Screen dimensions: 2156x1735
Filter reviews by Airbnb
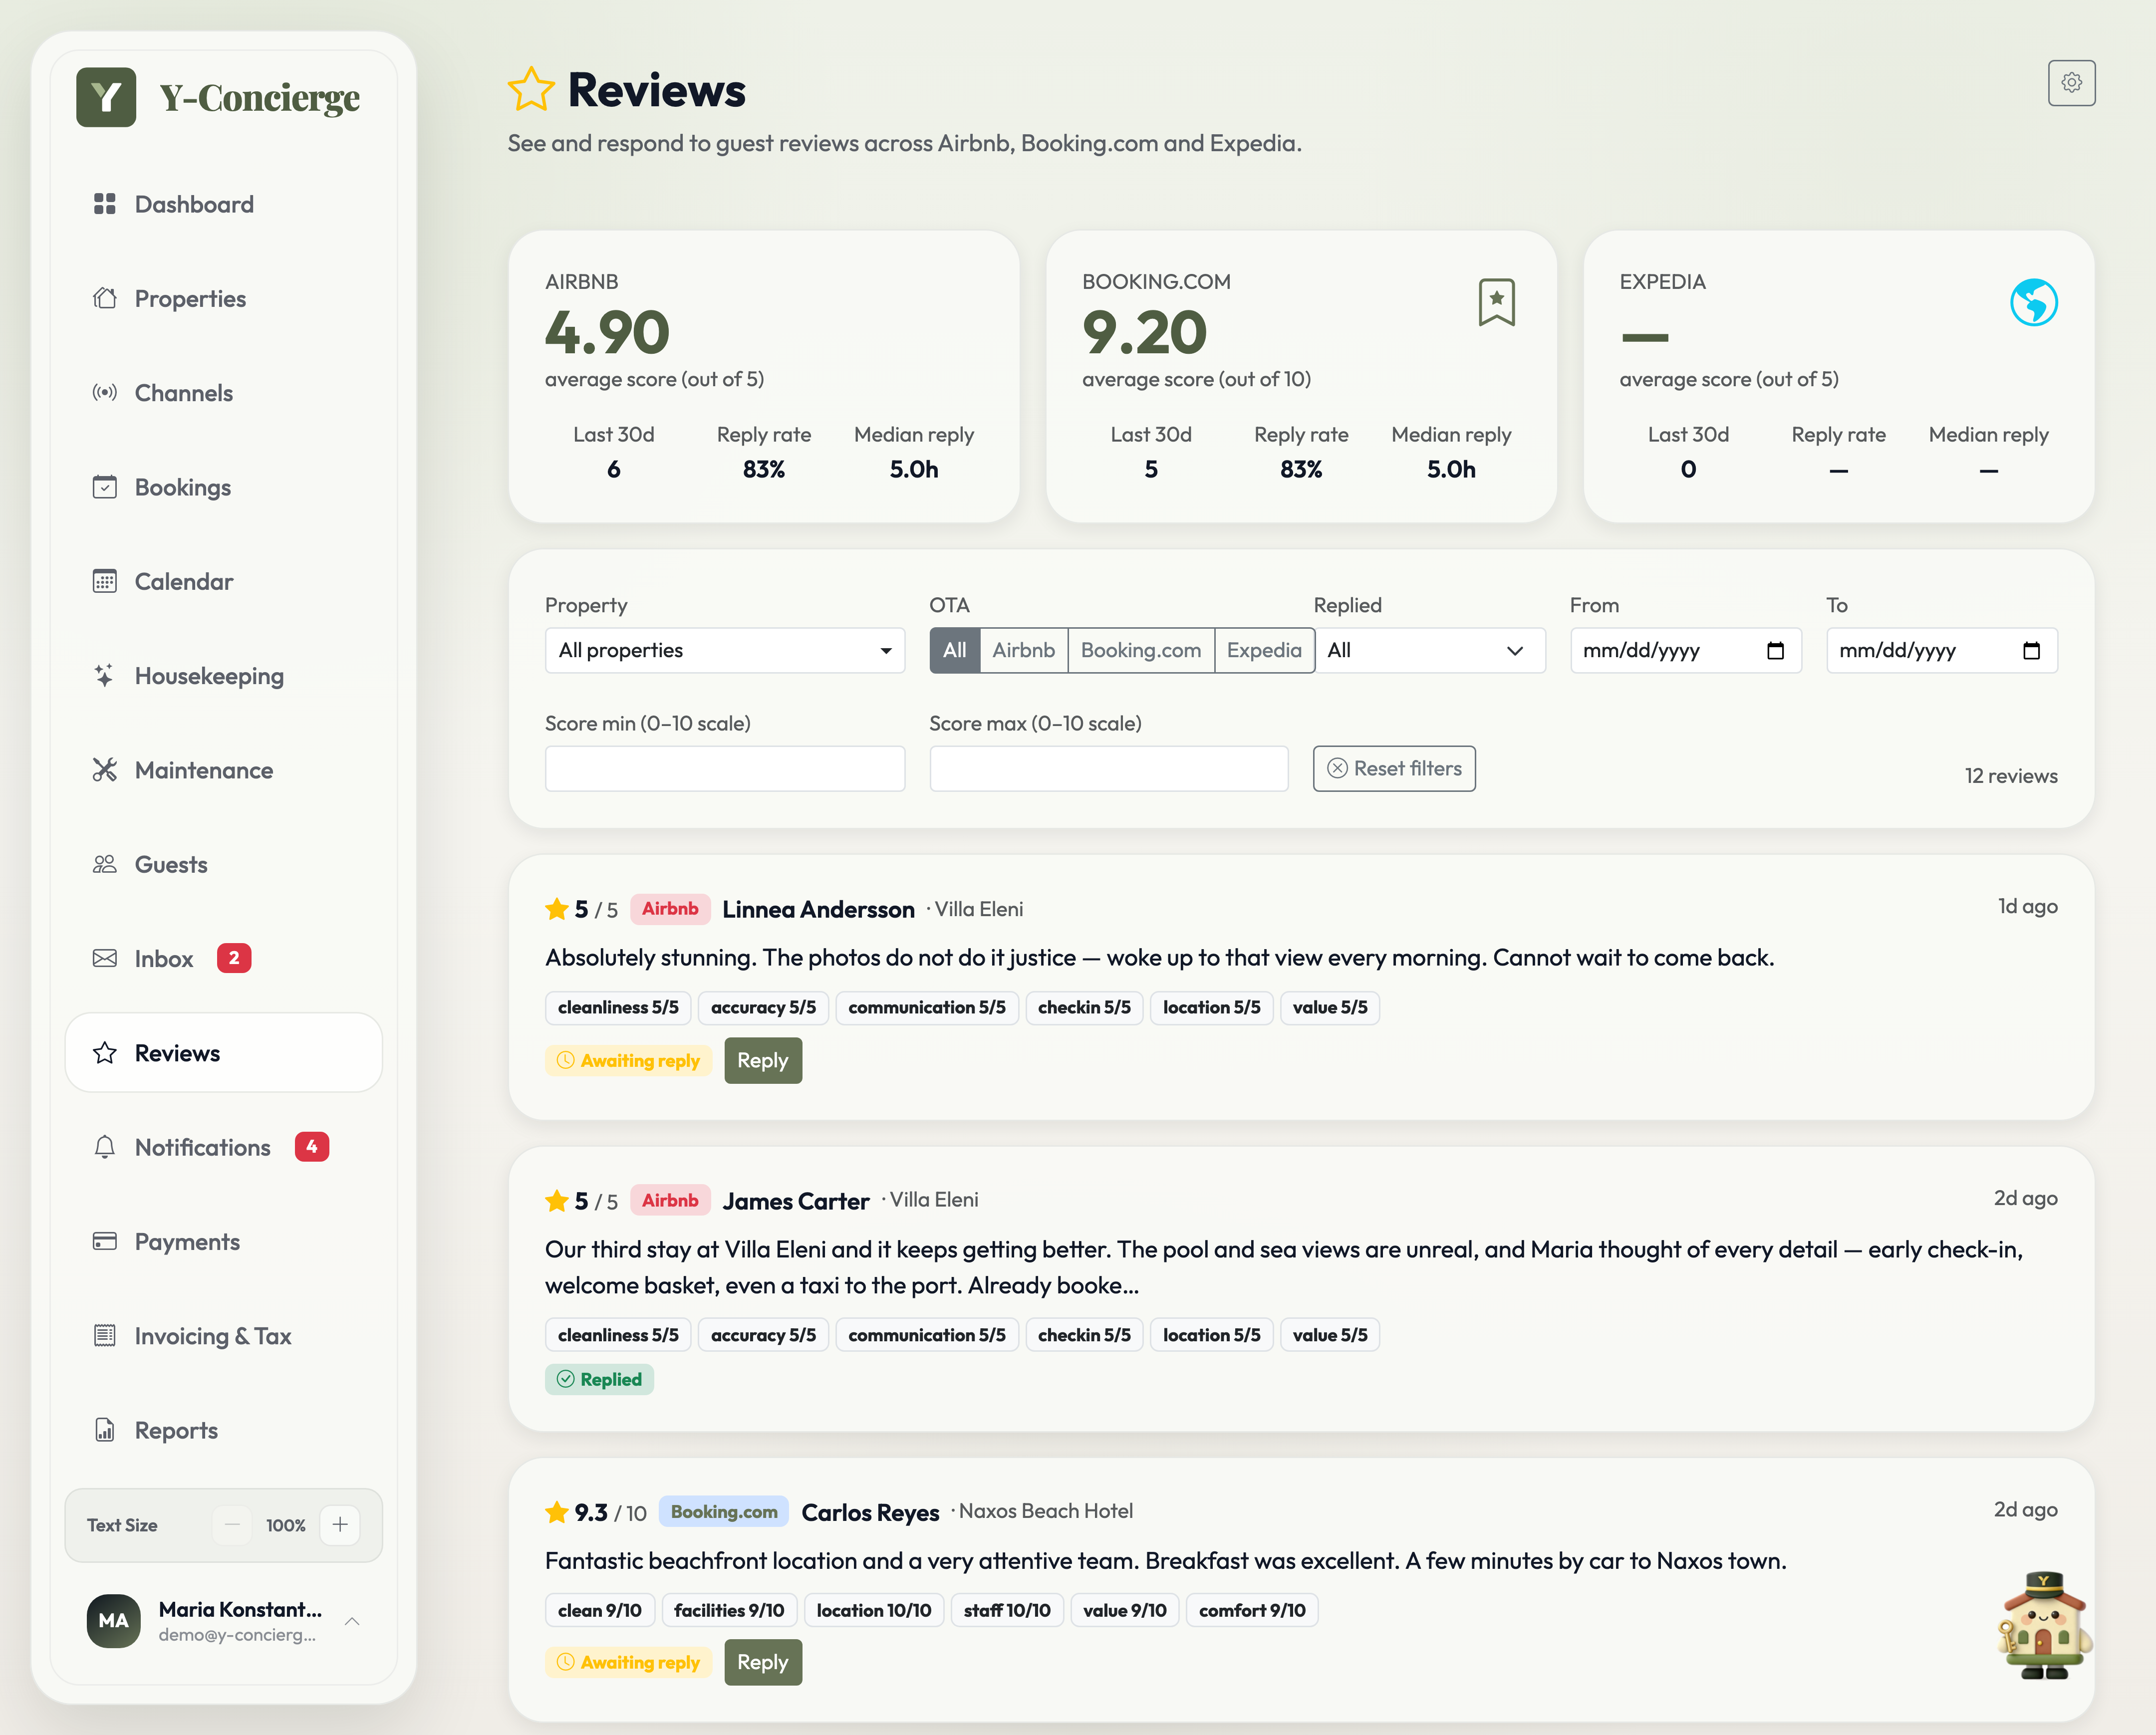(x=1023, y=651)
